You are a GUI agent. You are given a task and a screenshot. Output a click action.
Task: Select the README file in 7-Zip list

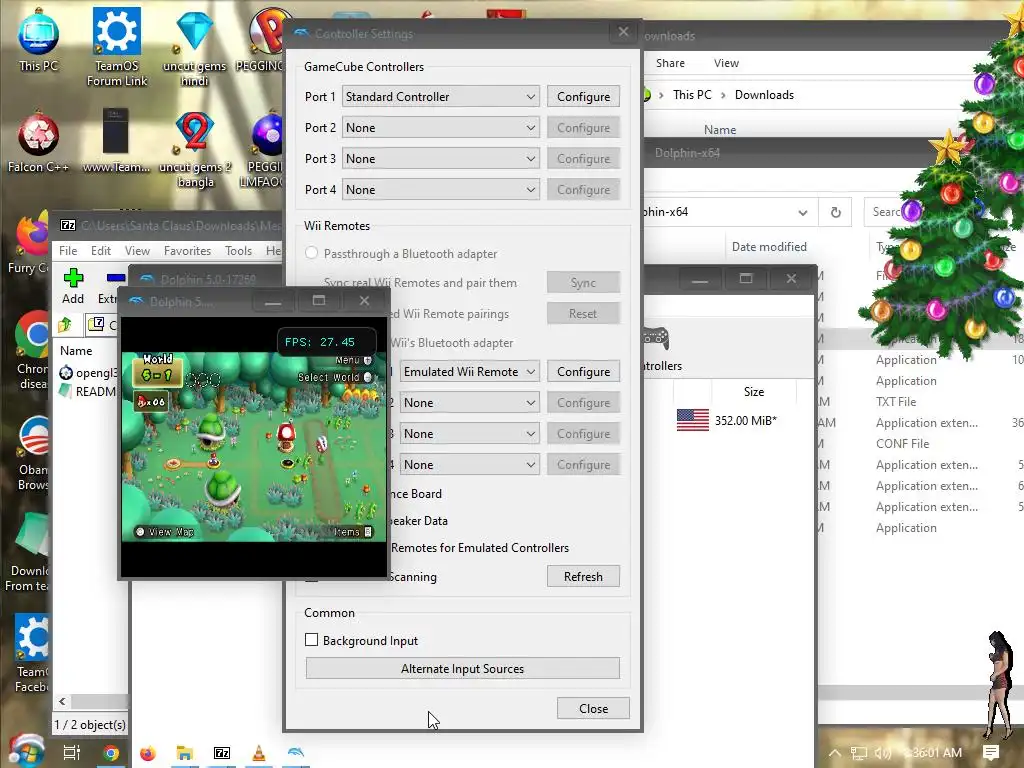88,392
